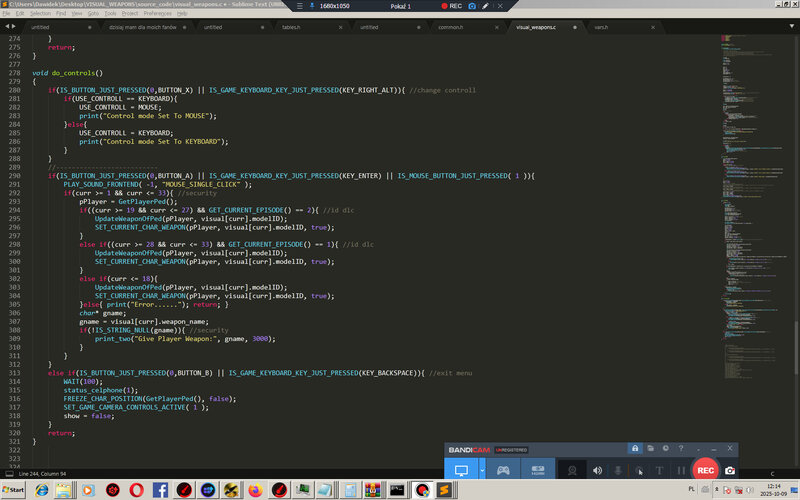The width and height of the screenshot is (800, 500).
Task: Click the Bandicam lock icon
Action: pyautogui.click(x=634, y=448)
